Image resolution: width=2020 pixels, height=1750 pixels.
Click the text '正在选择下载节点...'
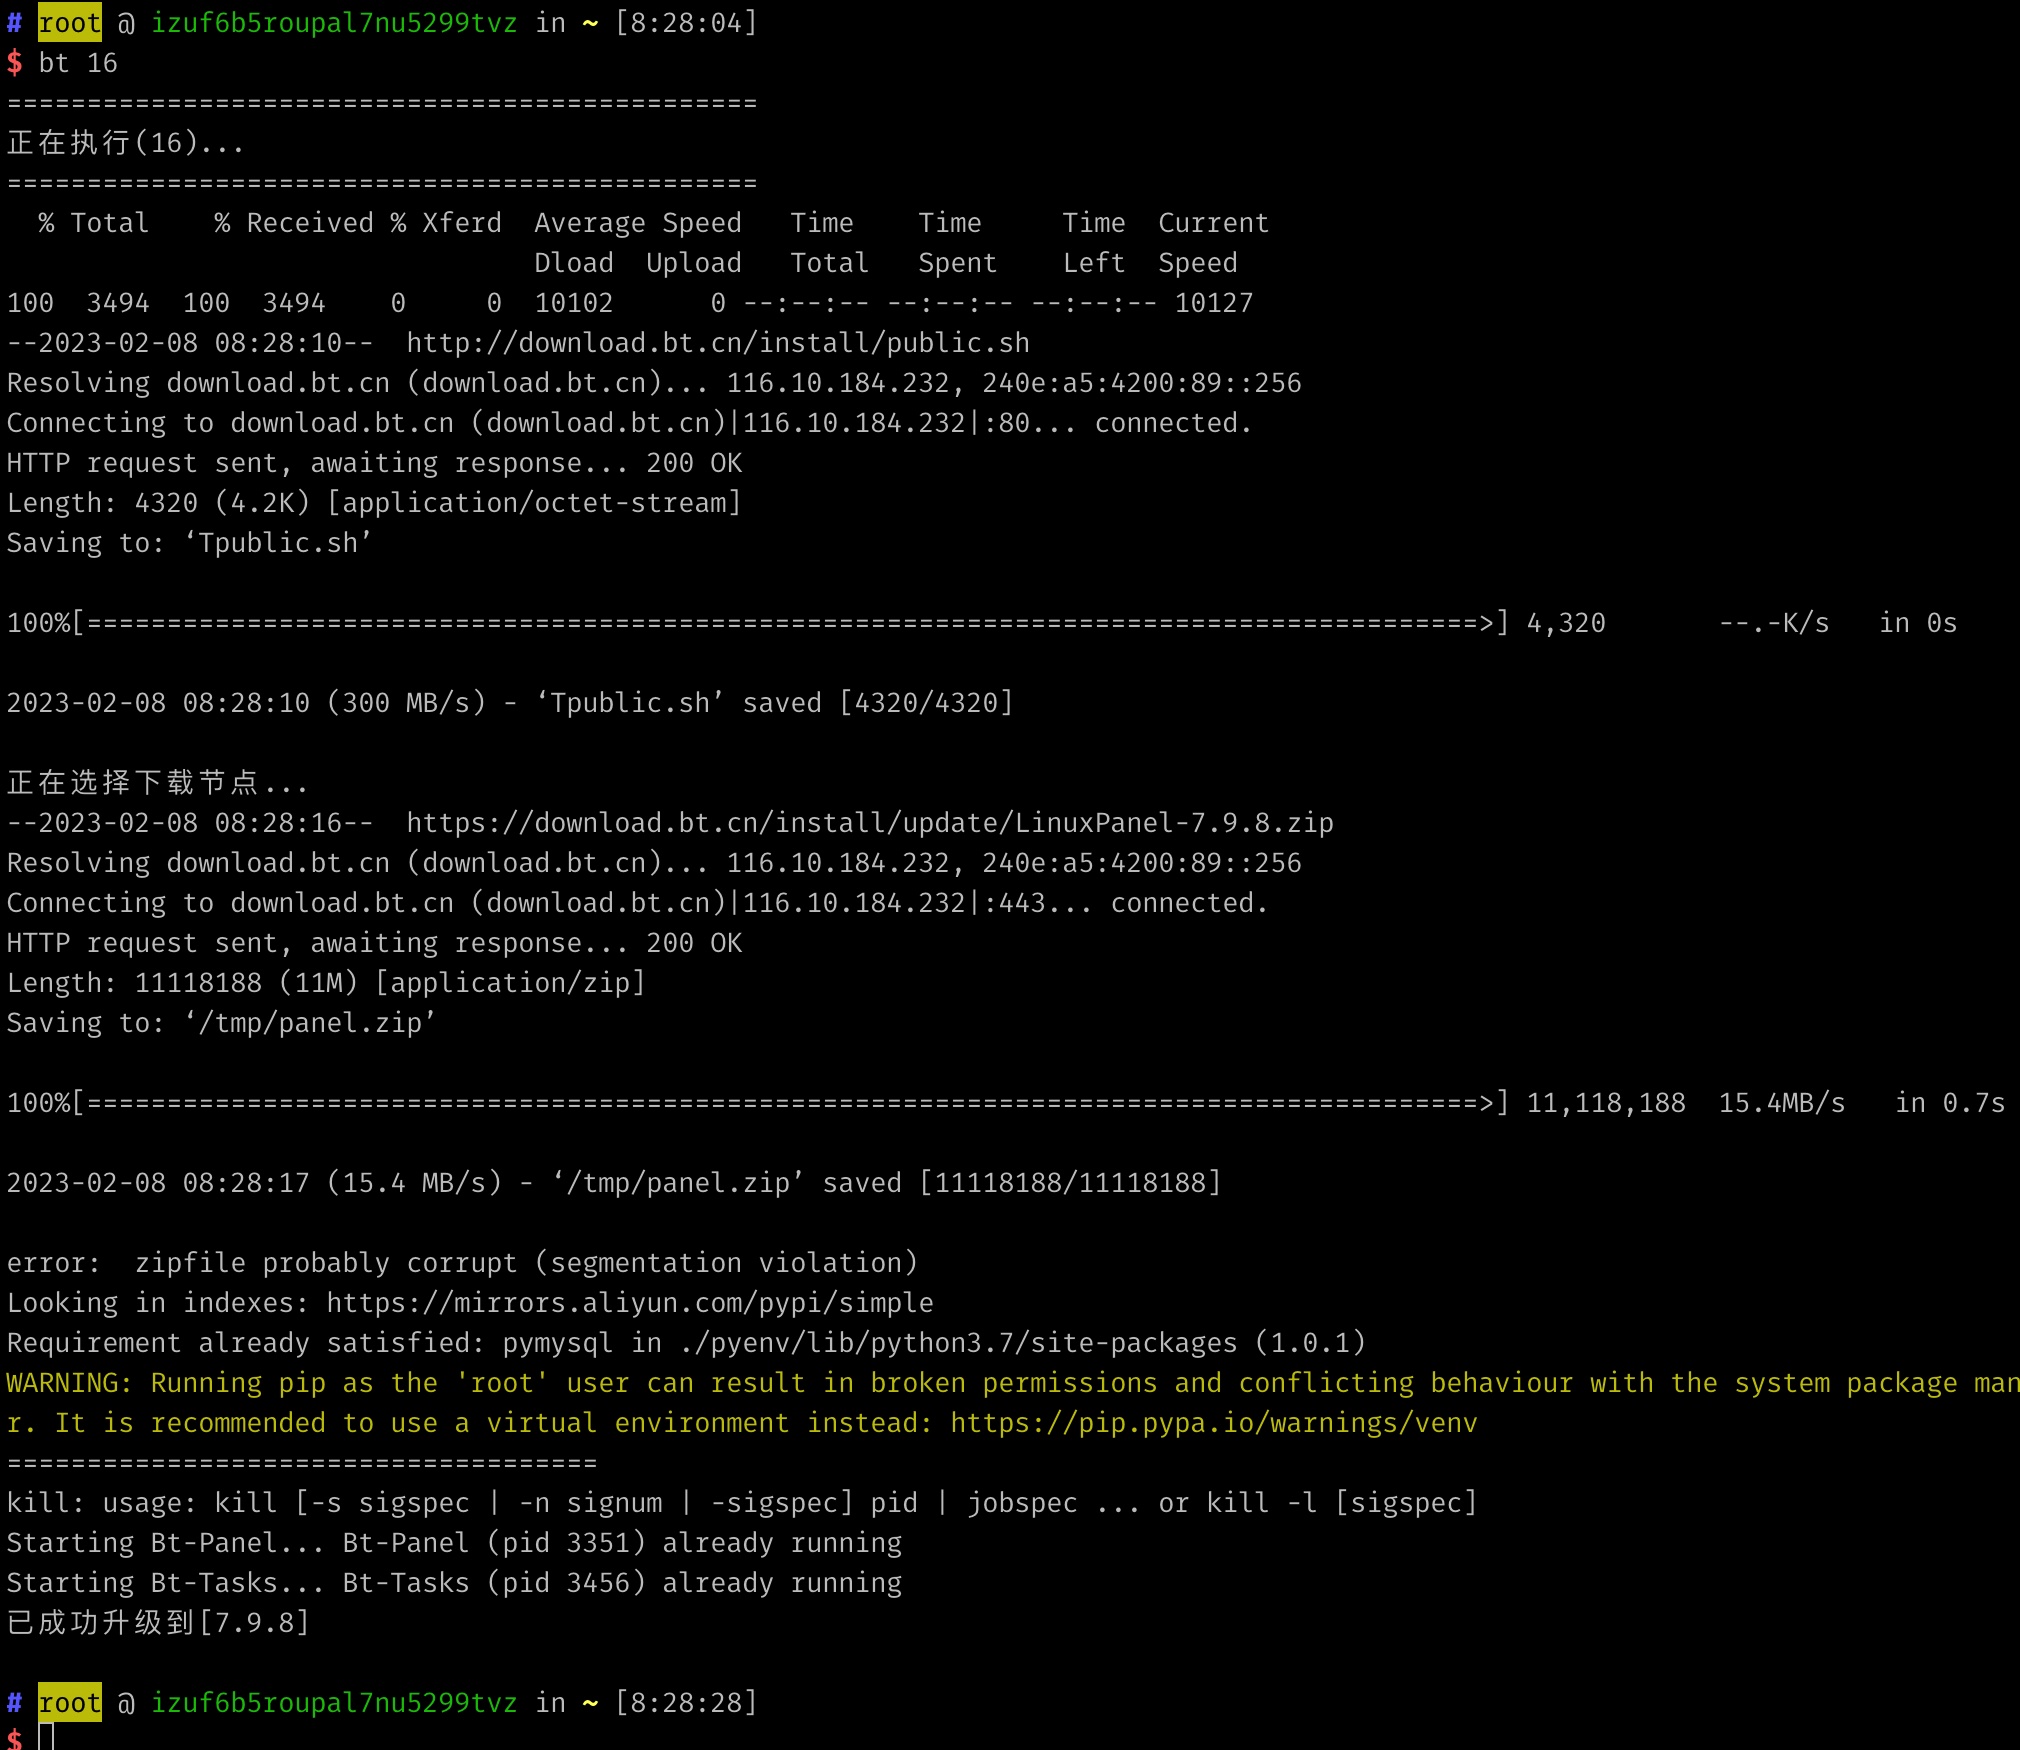pos(158,783)
